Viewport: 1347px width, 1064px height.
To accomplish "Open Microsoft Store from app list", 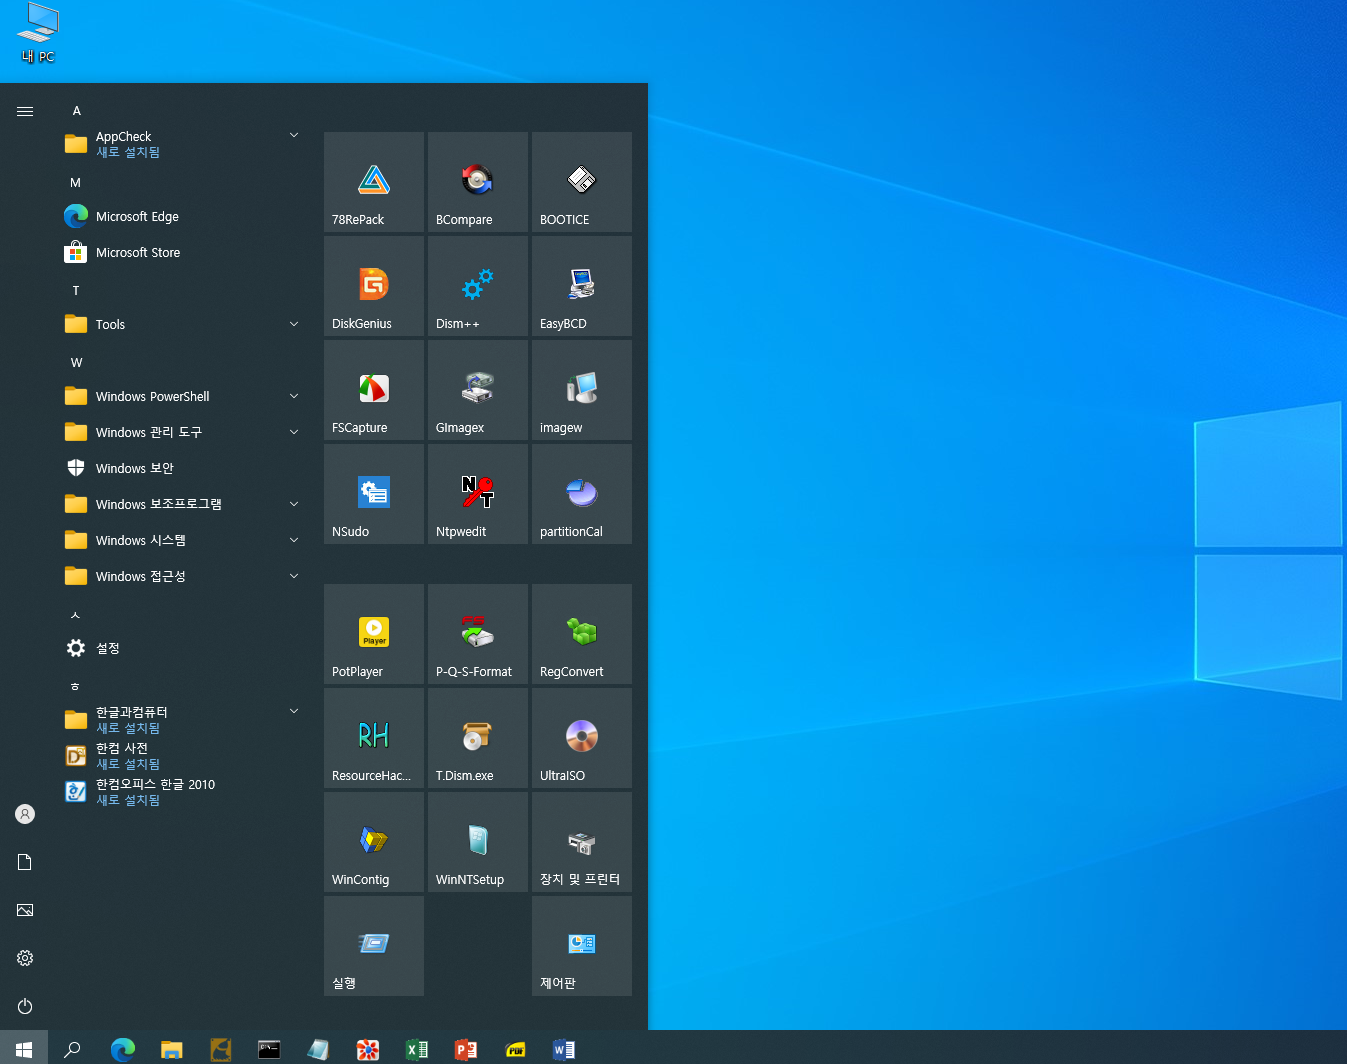I will pos(182,252).
